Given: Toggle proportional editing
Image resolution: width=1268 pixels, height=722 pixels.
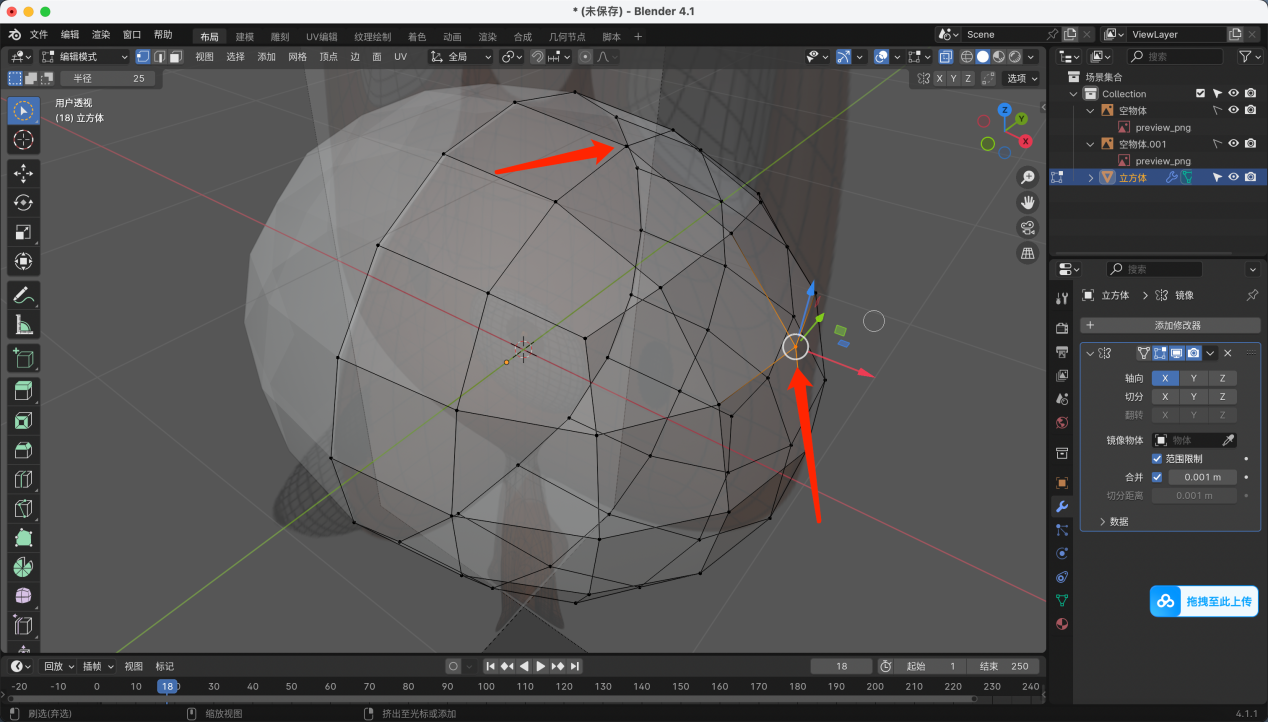Looking at the screenshot, I should point(585,57).
